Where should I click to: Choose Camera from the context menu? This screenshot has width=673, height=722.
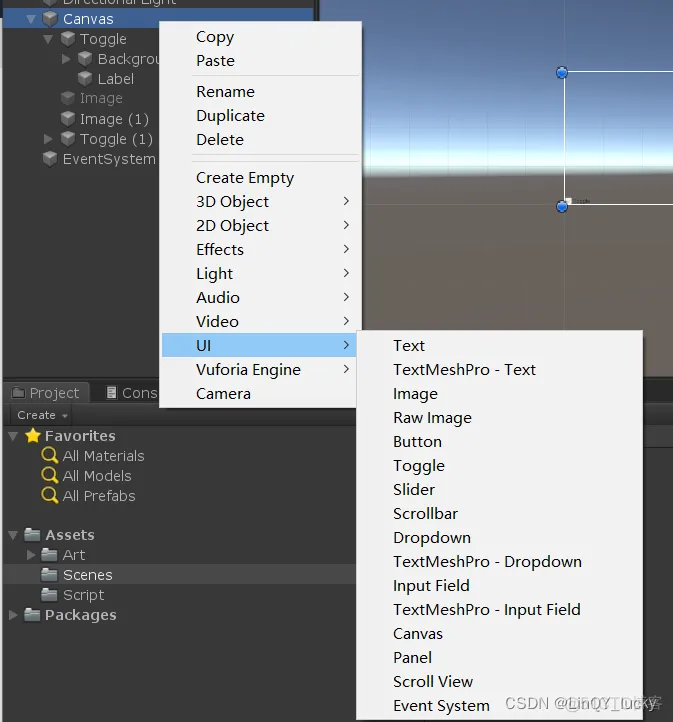[x=259, y=394]
